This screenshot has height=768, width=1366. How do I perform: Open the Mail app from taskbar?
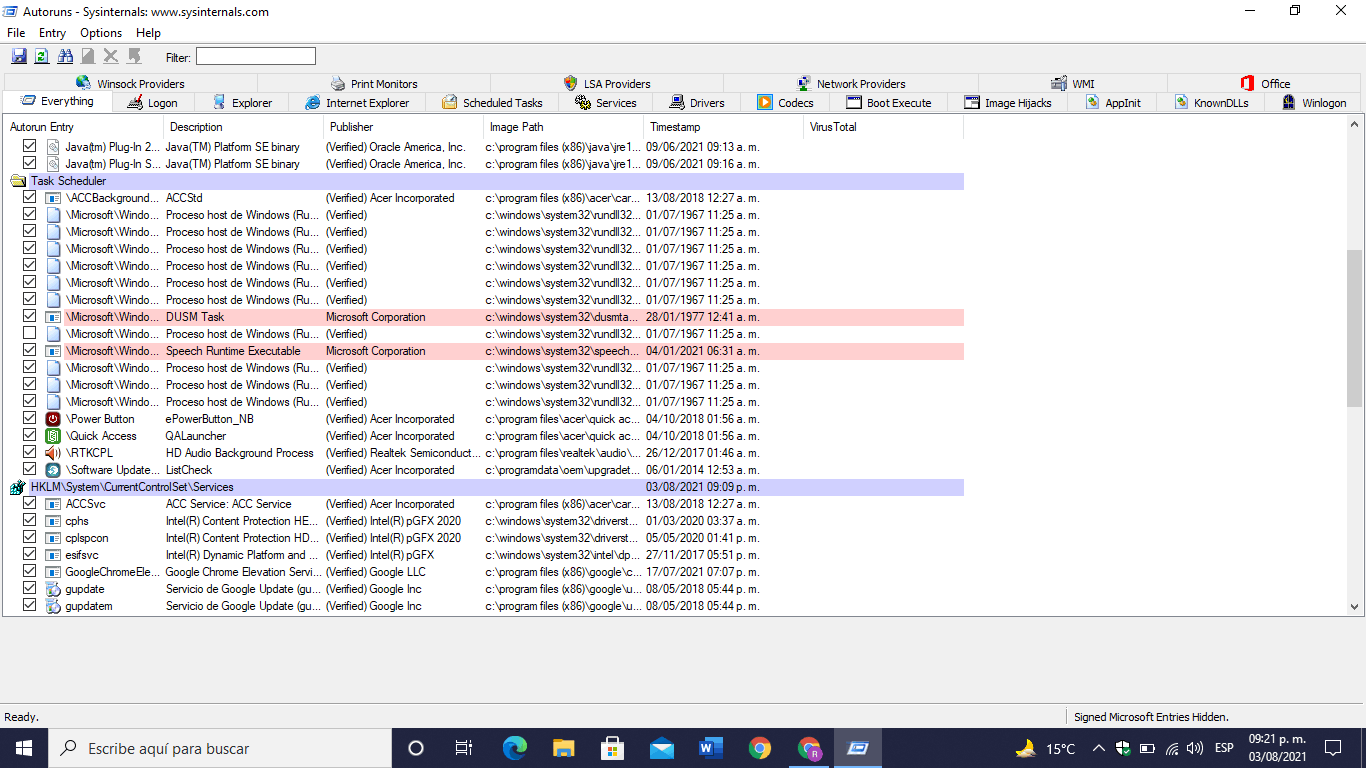point(661,748)
